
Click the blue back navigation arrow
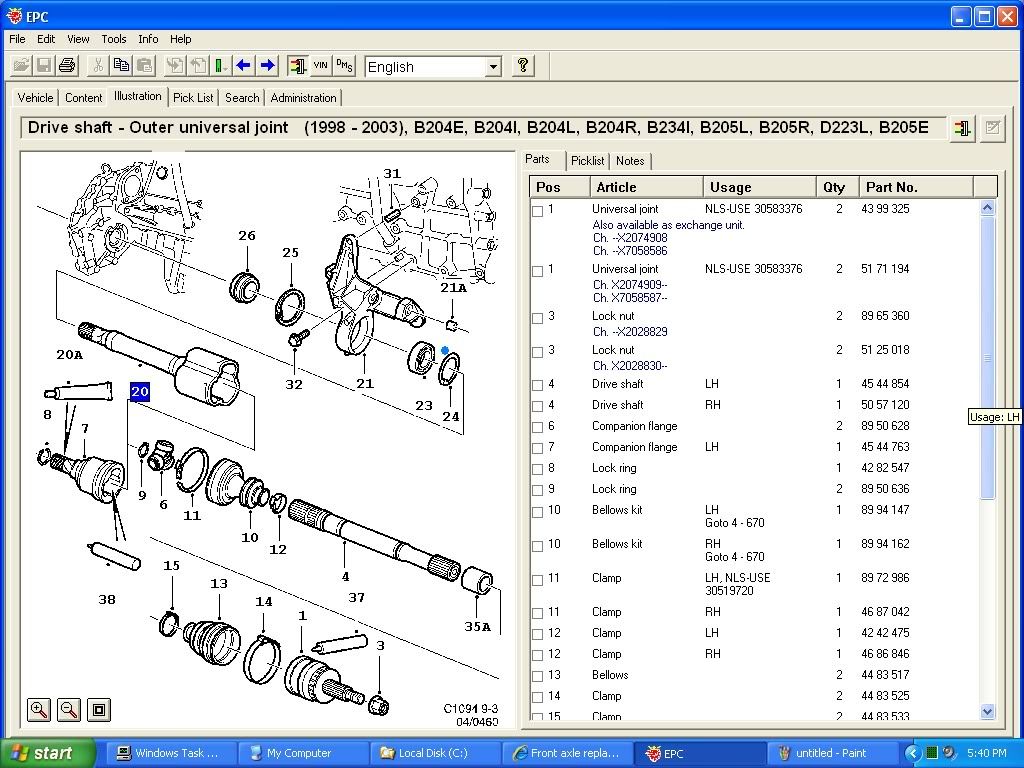243,65
